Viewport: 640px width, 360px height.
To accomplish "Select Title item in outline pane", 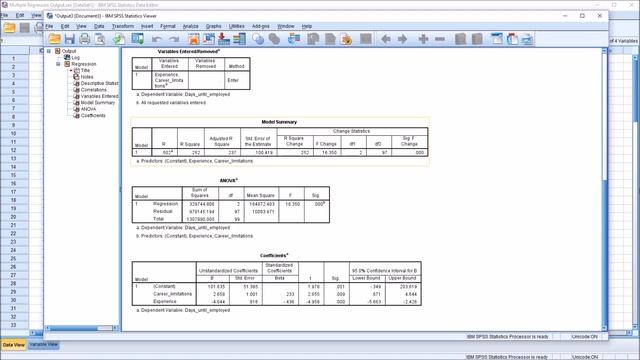I will click(85, 70).
